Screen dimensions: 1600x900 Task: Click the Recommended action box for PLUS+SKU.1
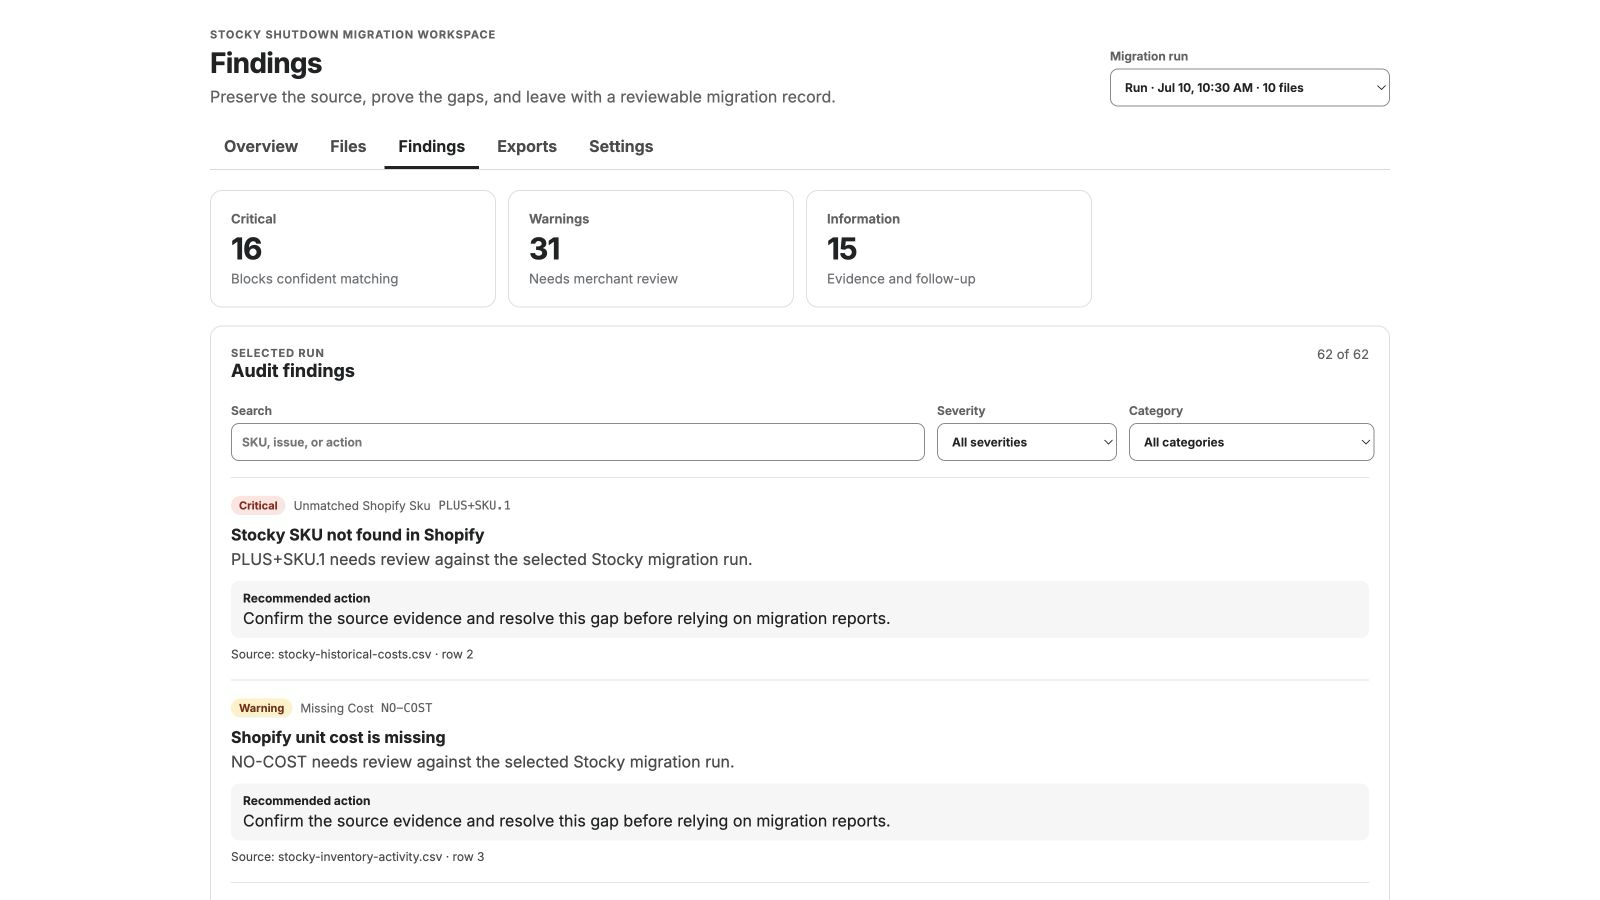point(800,610)
